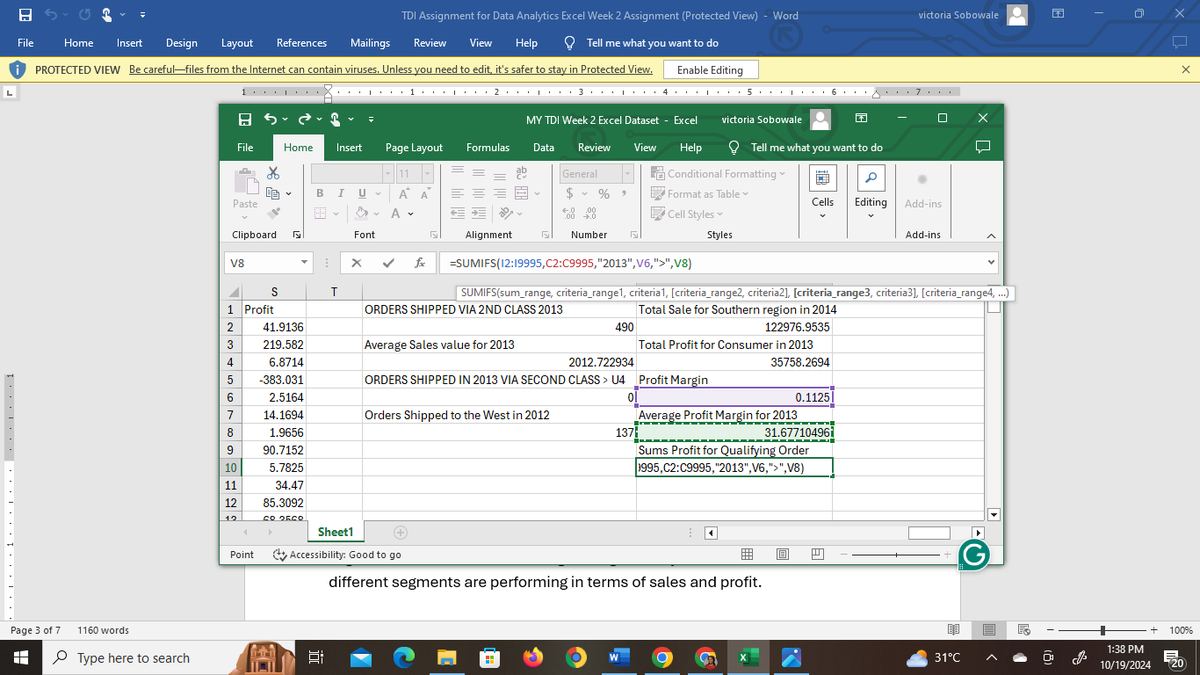Click Word's zoom slider handle

1101,631
